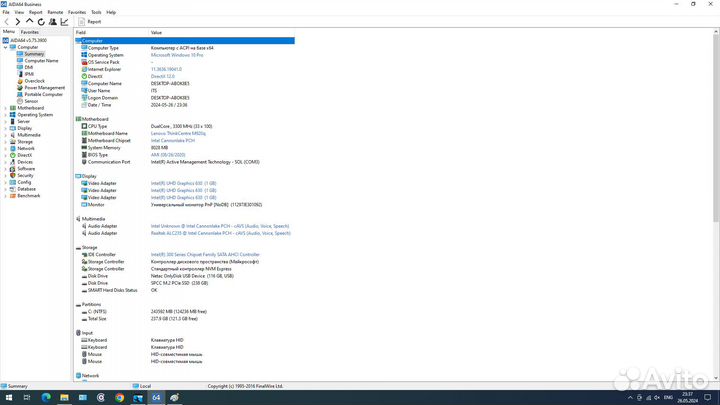720x405 pixels.
Task: Expand the Operating System tree node
Action: [6, 115]
